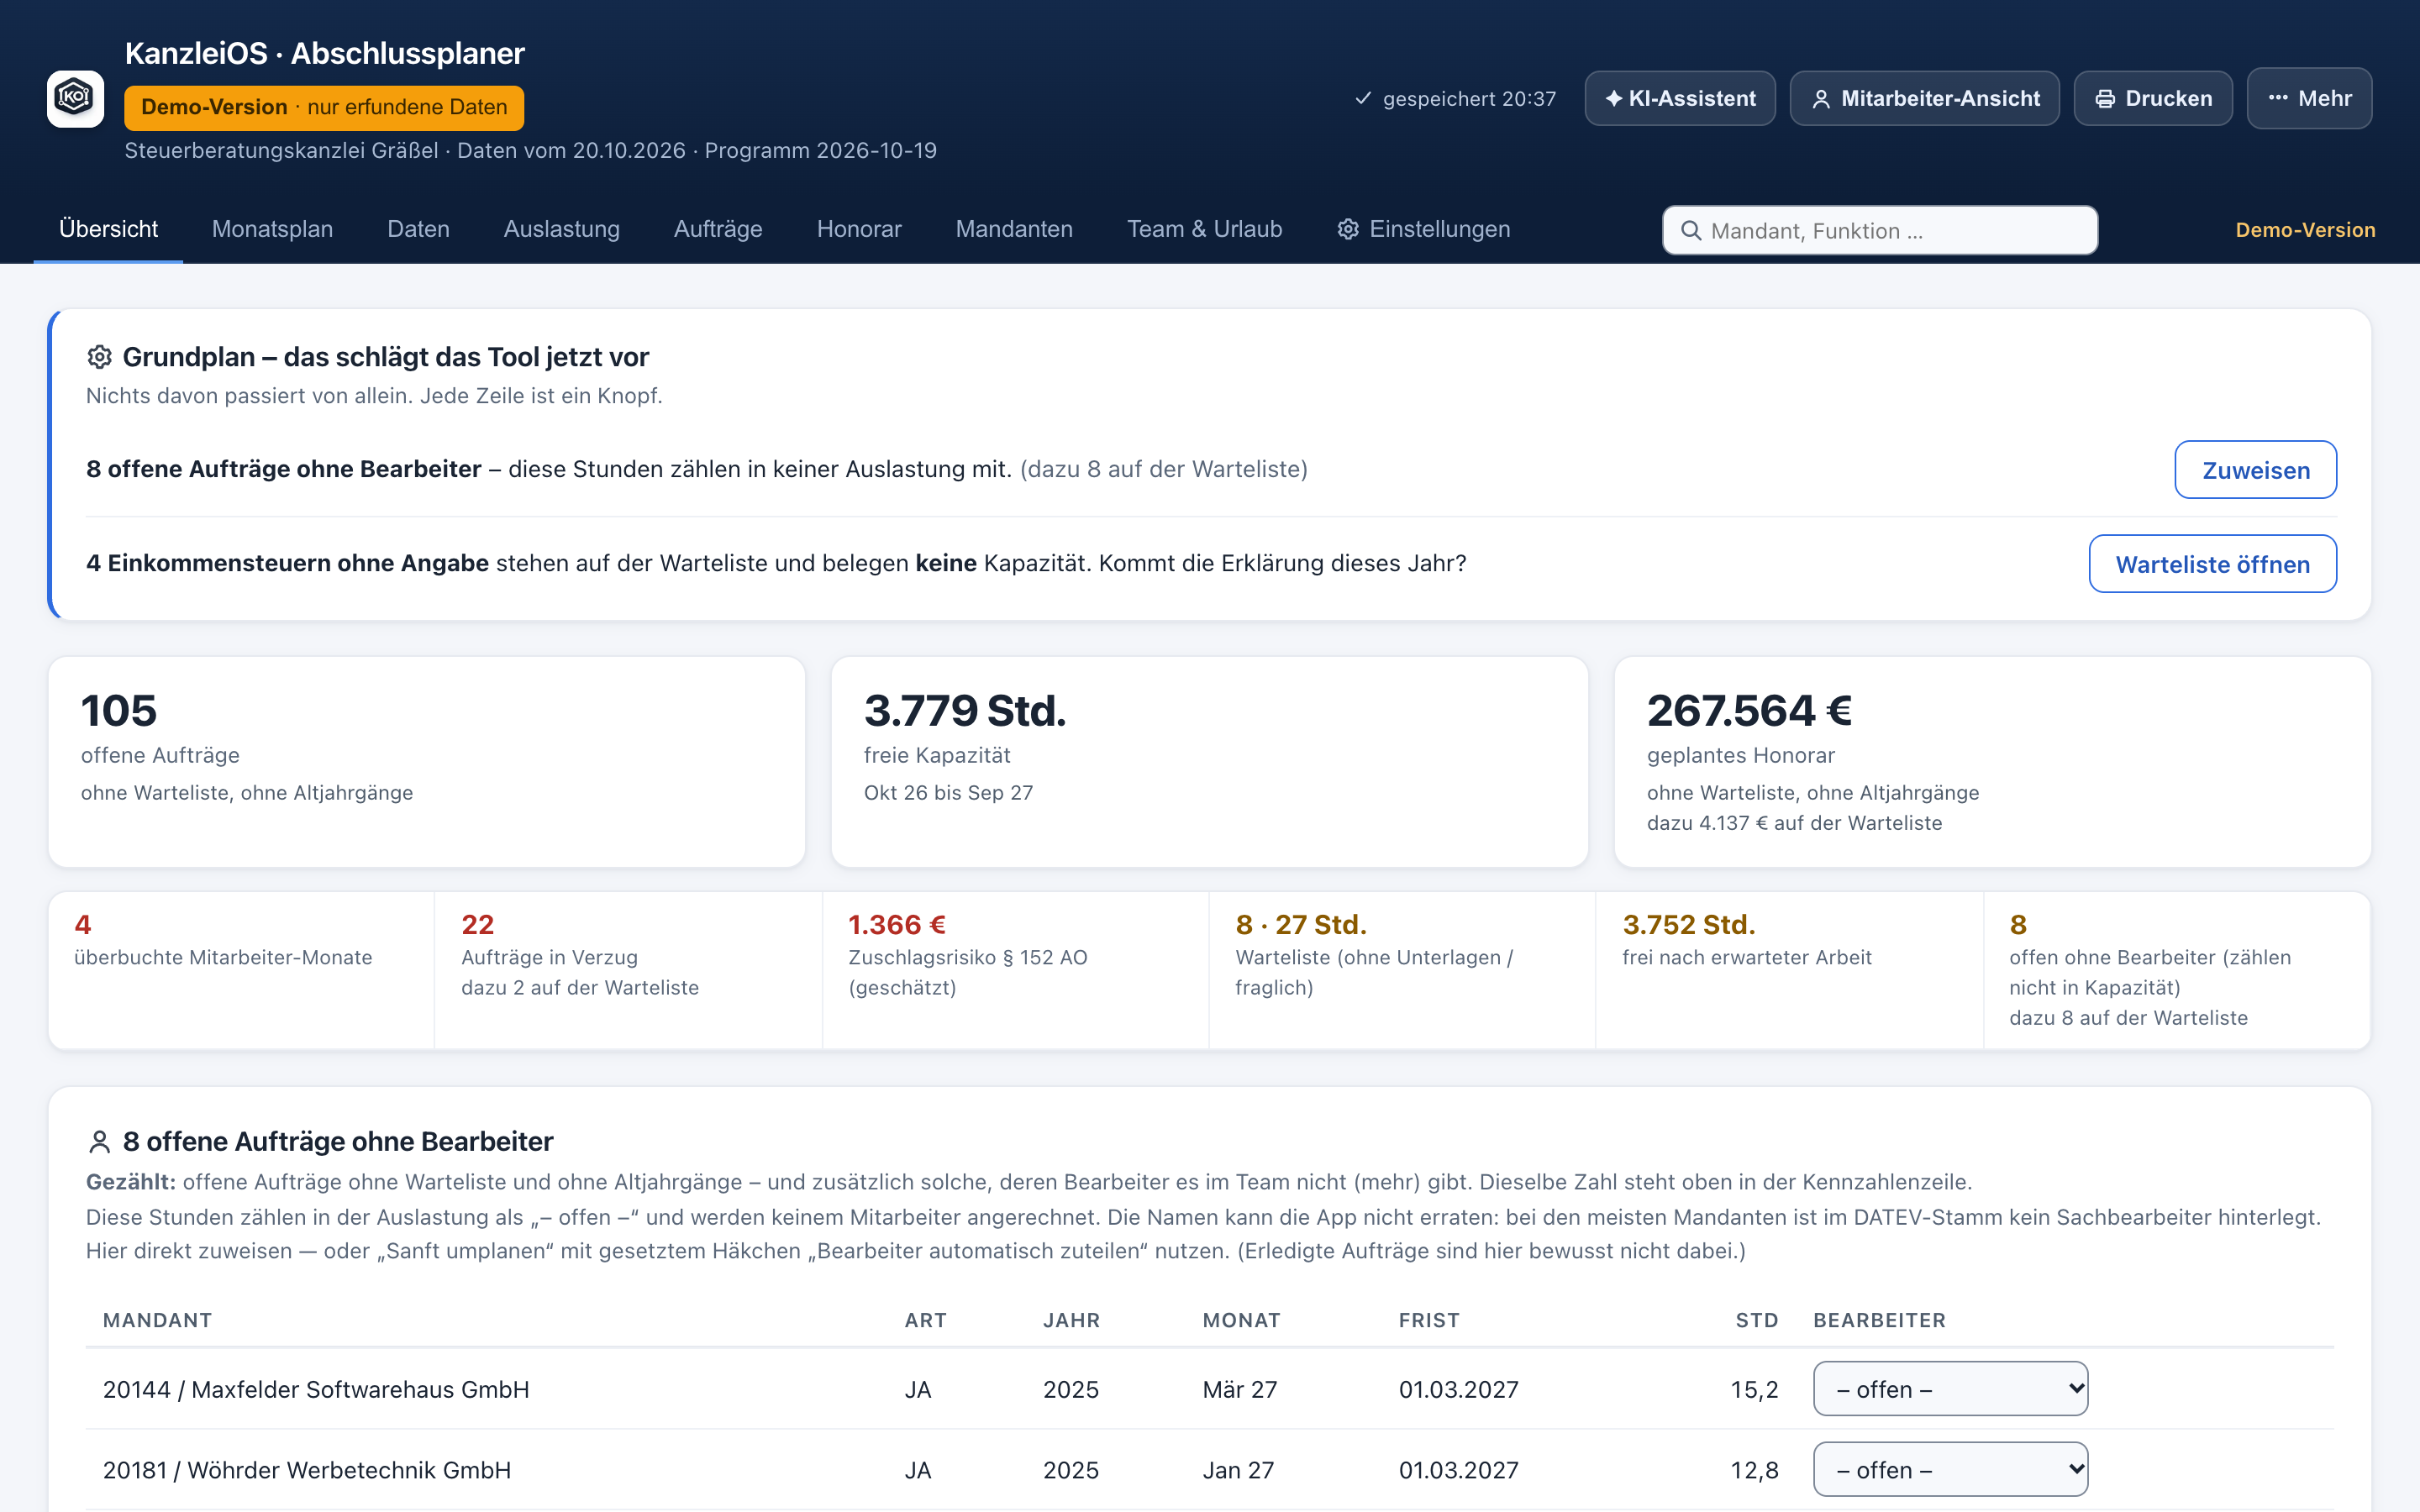Open the KI-Assistent sparkle button
Image resolution: width=2420 pixels, height=1512 pixels.
coord(1680,98)
